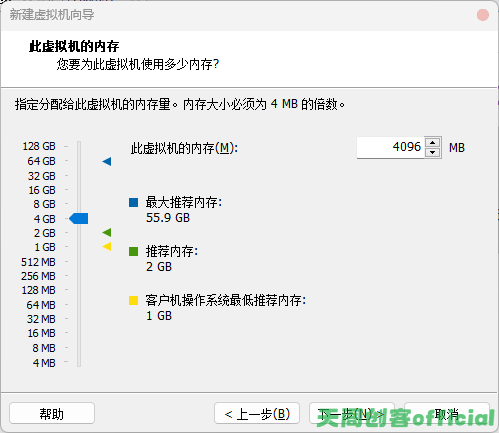Click the green recommended memory arrow marker

click(107, 232)
